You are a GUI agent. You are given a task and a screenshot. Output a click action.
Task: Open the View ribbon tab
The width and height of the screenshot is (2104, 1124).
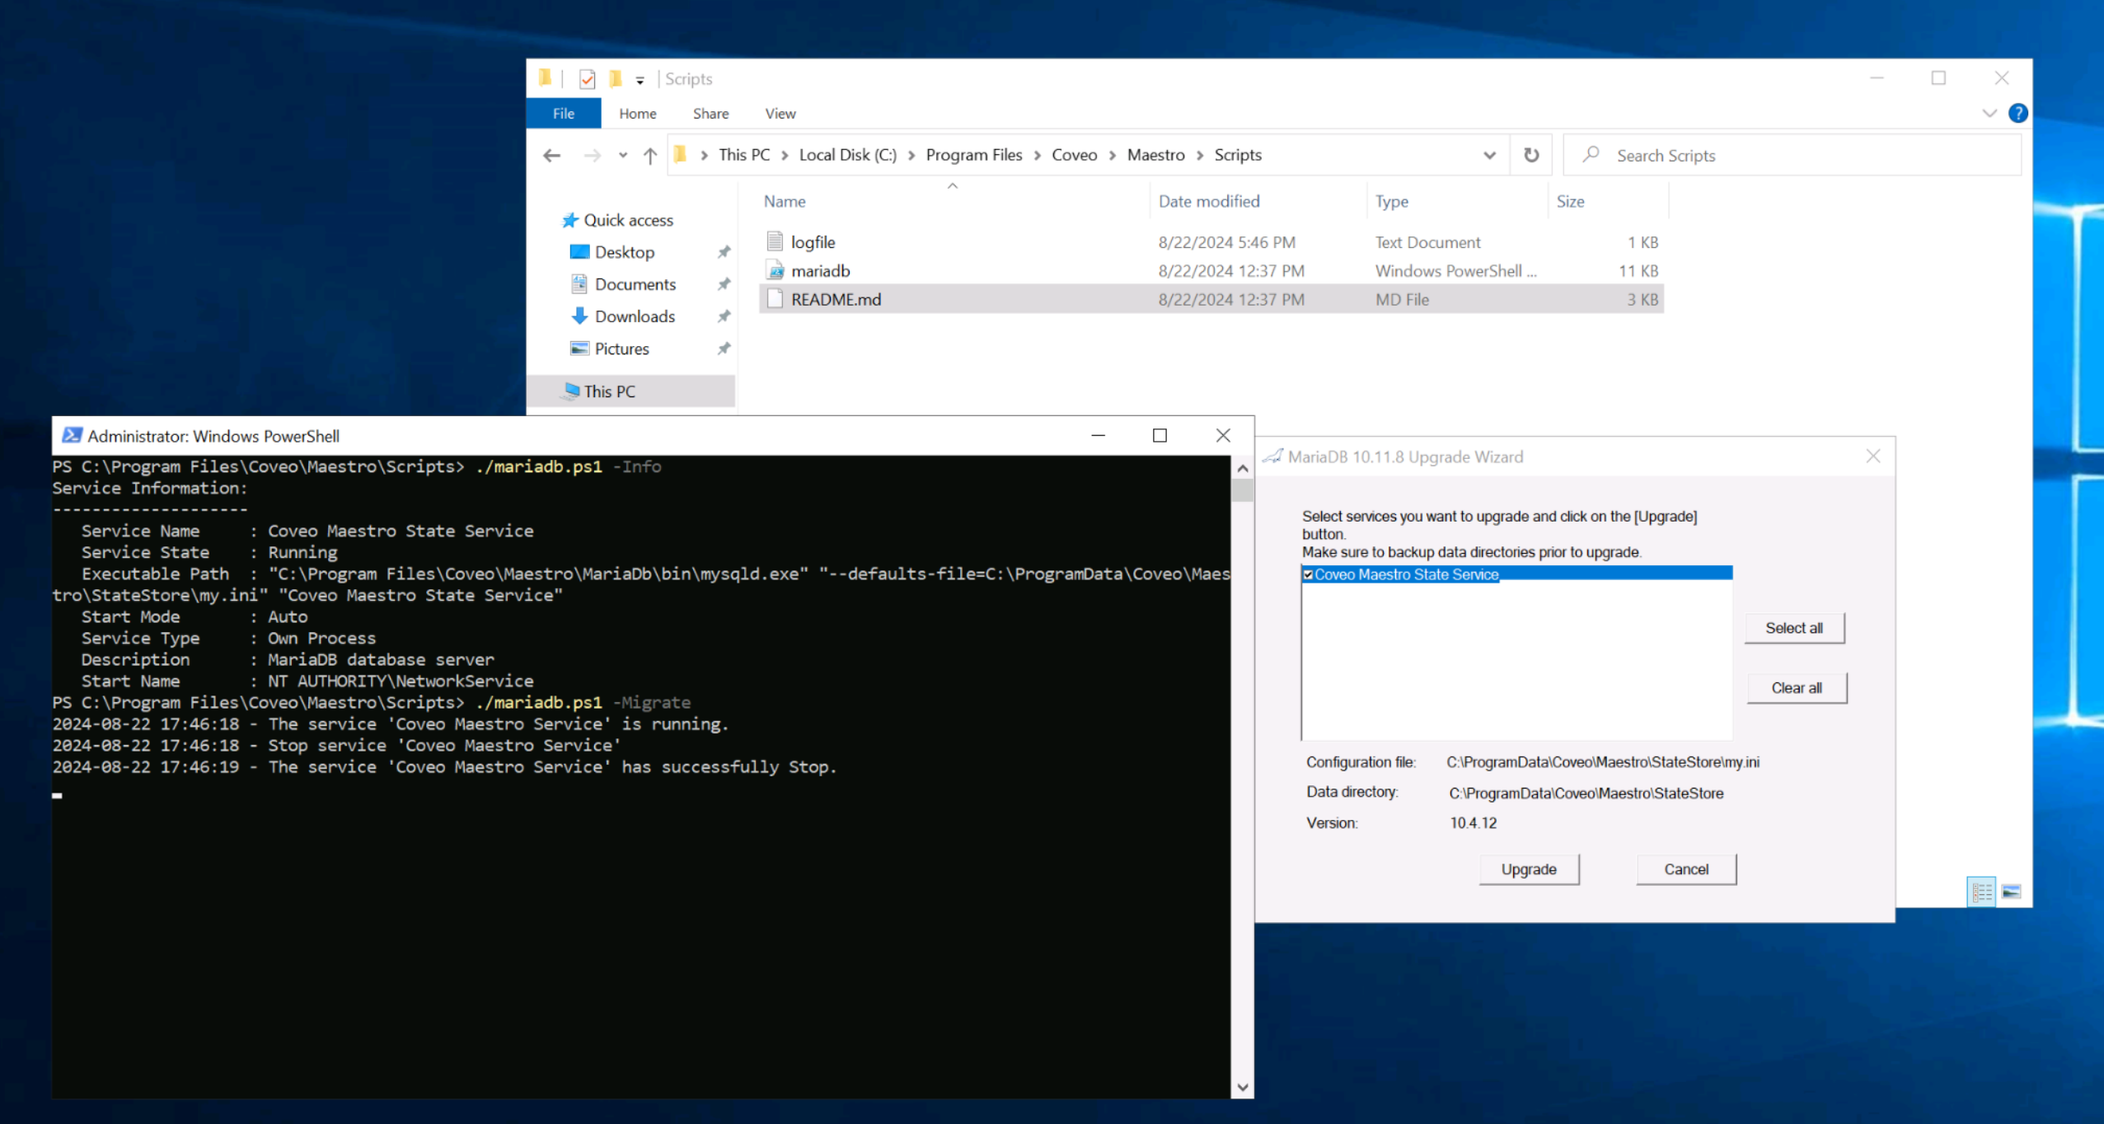coord(780,113)
